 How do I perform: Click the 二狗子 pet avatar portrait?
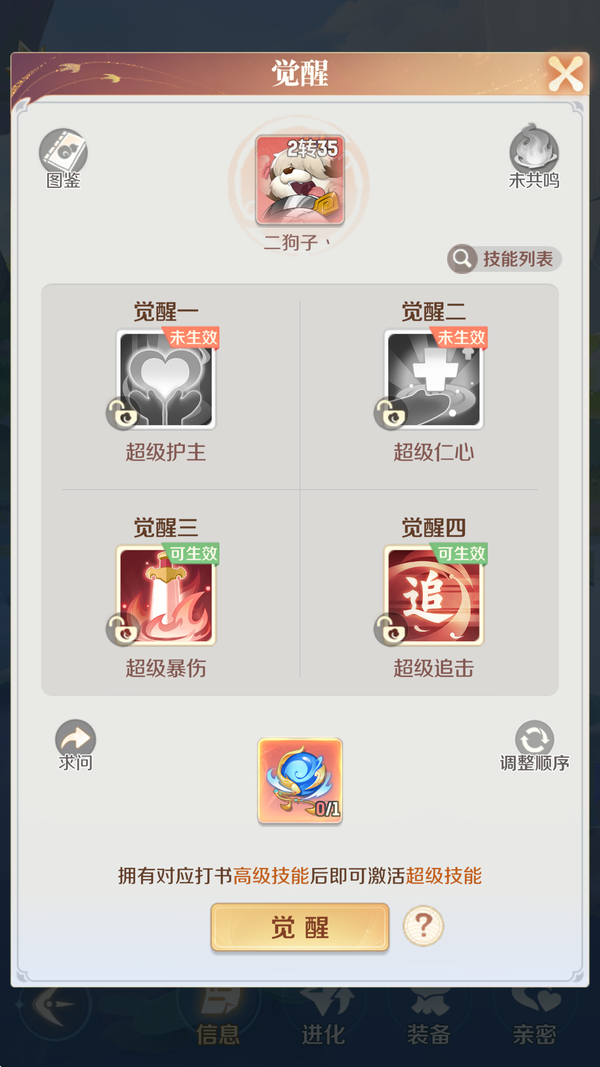tap(300, 180)
